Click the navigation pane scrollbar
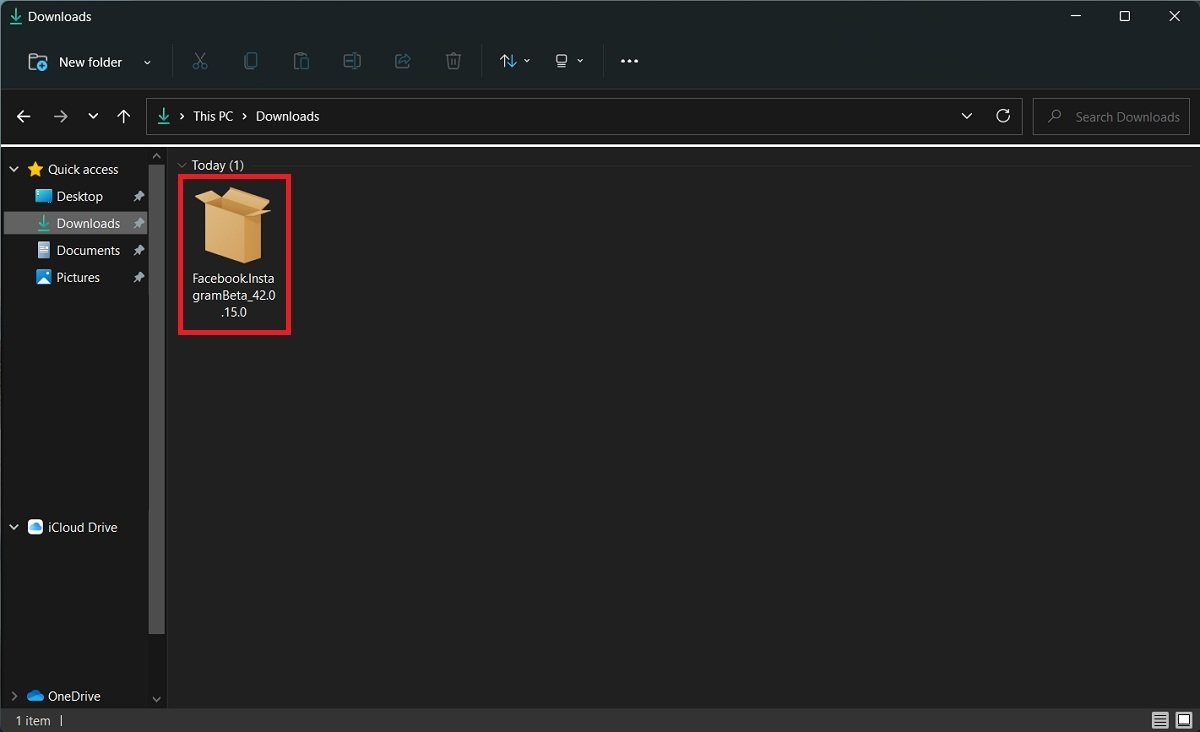1200x732 pixels. pyautogui.click(x=156, y=398)
